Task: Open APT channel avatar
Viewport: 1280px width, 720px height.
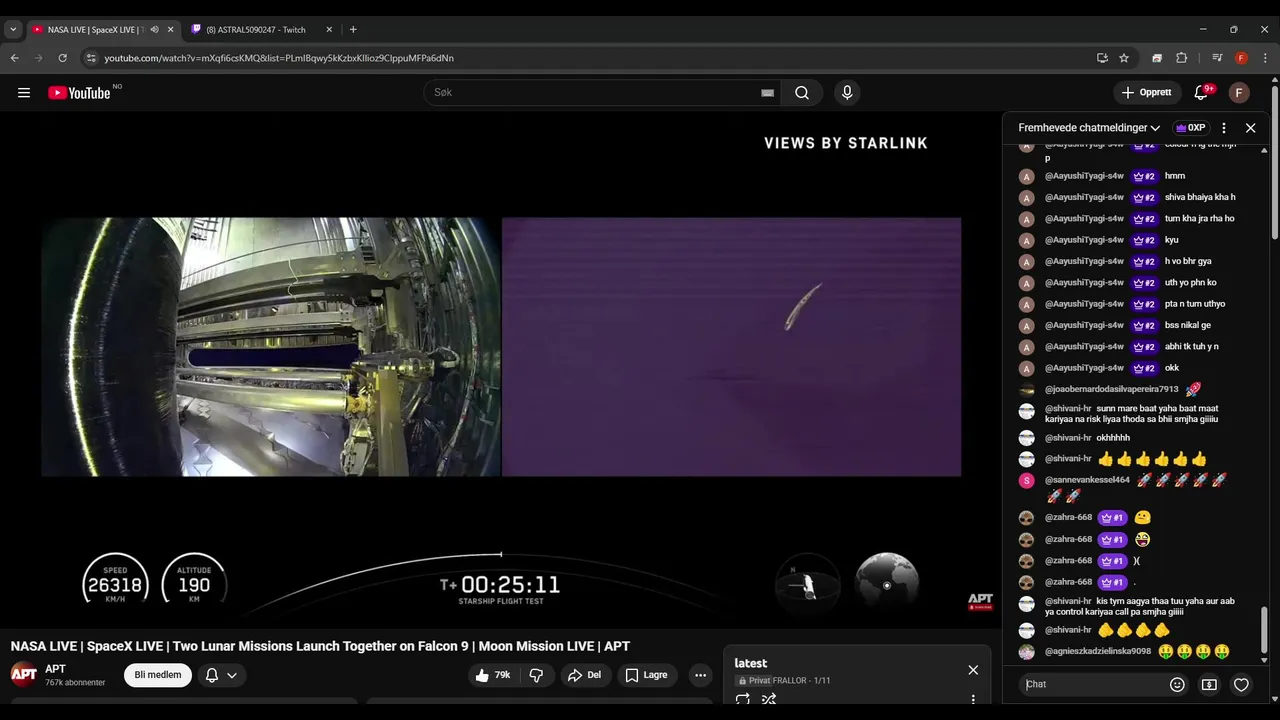Action: [24, 675]
